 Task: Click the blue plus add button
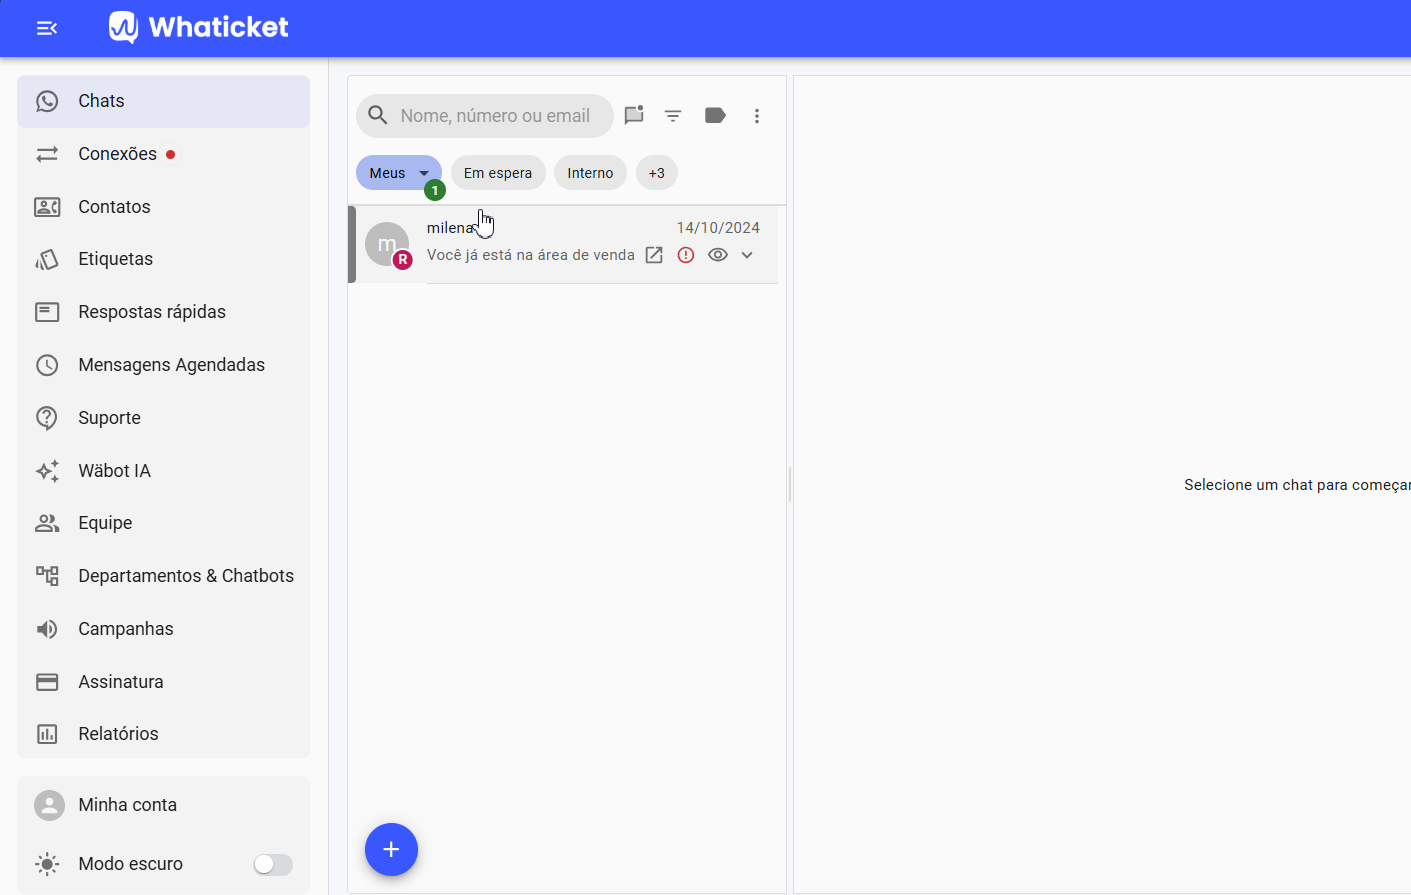pos(391,850)
